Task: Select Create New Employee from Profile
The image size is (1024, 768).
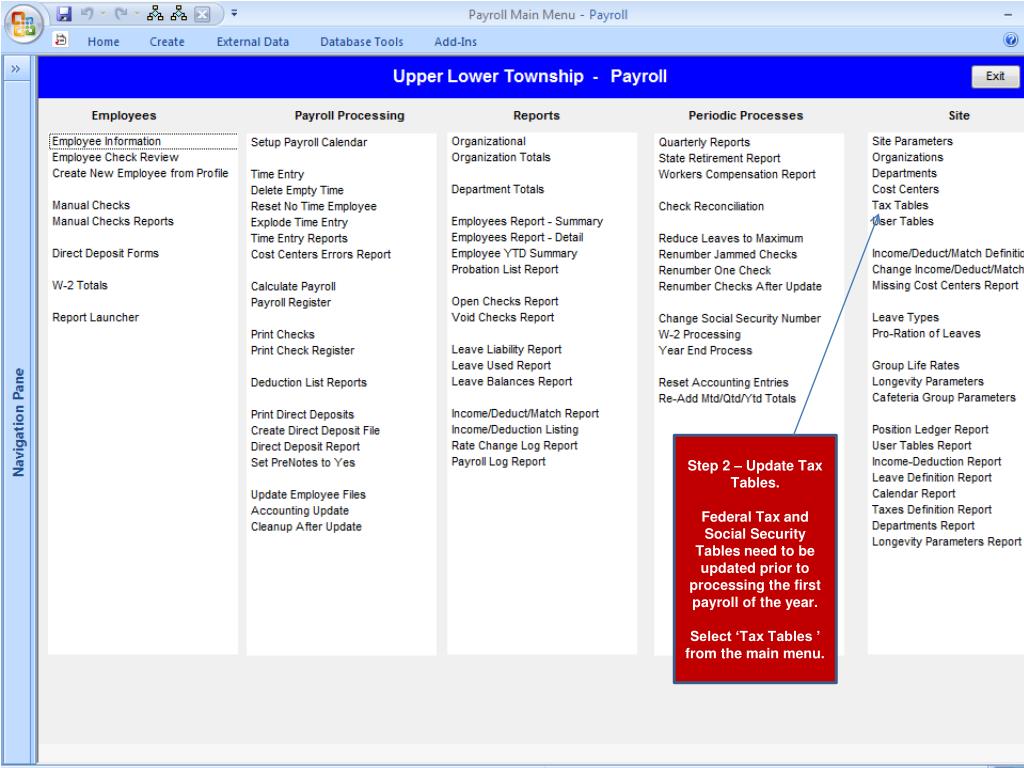Action: click(x=140, y=173)
